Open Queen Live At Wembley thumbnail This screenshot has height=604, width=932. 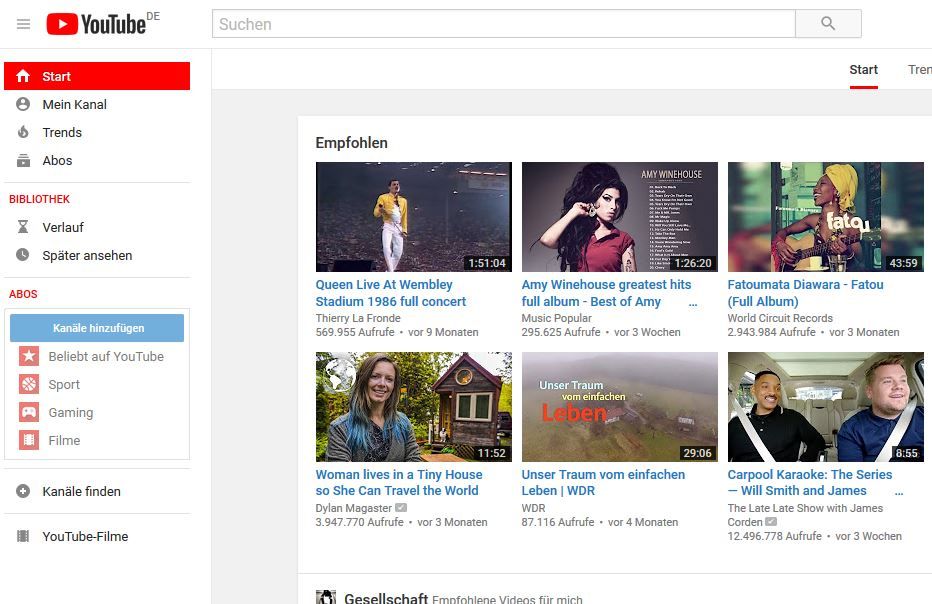(414, 217)
